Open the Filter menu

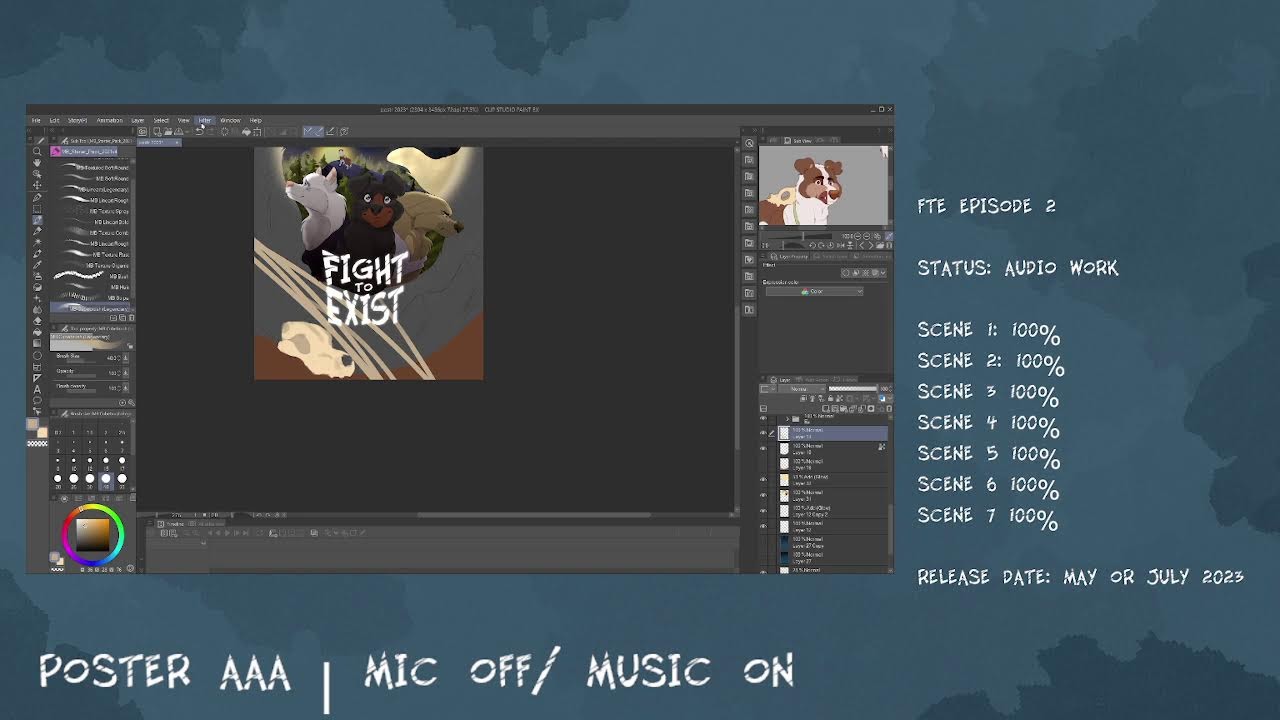pyautogui.click(x=205, y=120)
